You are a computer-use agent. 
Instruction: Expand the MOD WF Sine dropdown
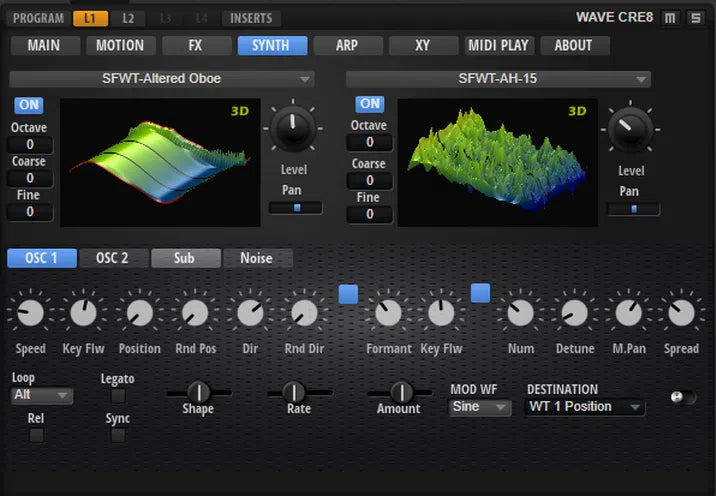[480, 407]
